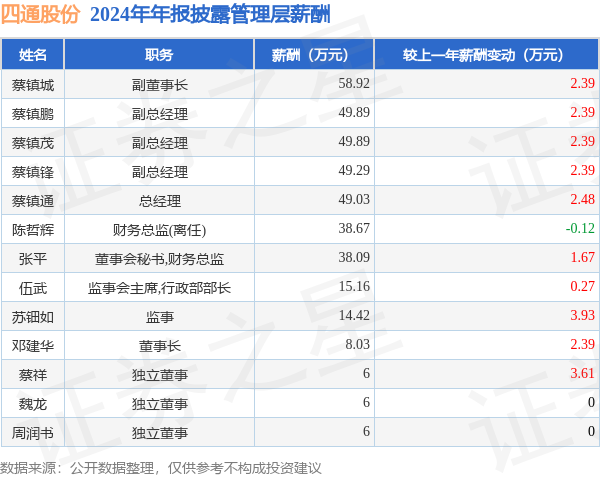Click the green change value -0.12

pyautogui.click(x=580, y=229)
